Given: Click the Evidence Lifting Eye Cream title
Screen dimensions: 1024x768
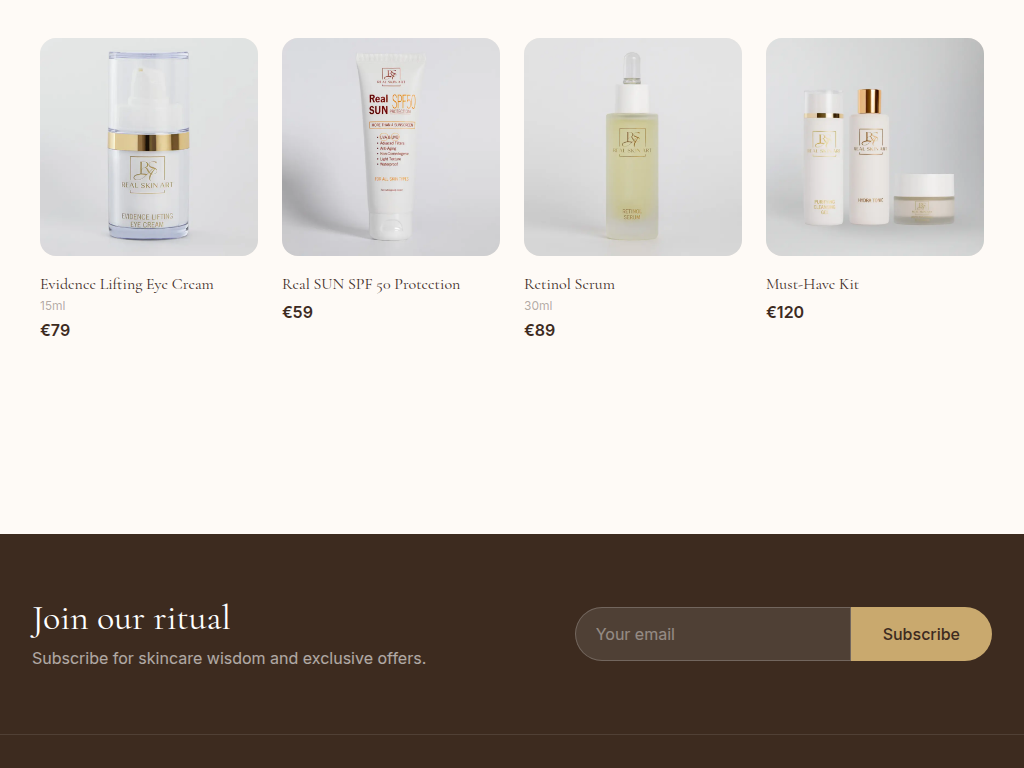Looking at the screenshot, I should (127, 285).
